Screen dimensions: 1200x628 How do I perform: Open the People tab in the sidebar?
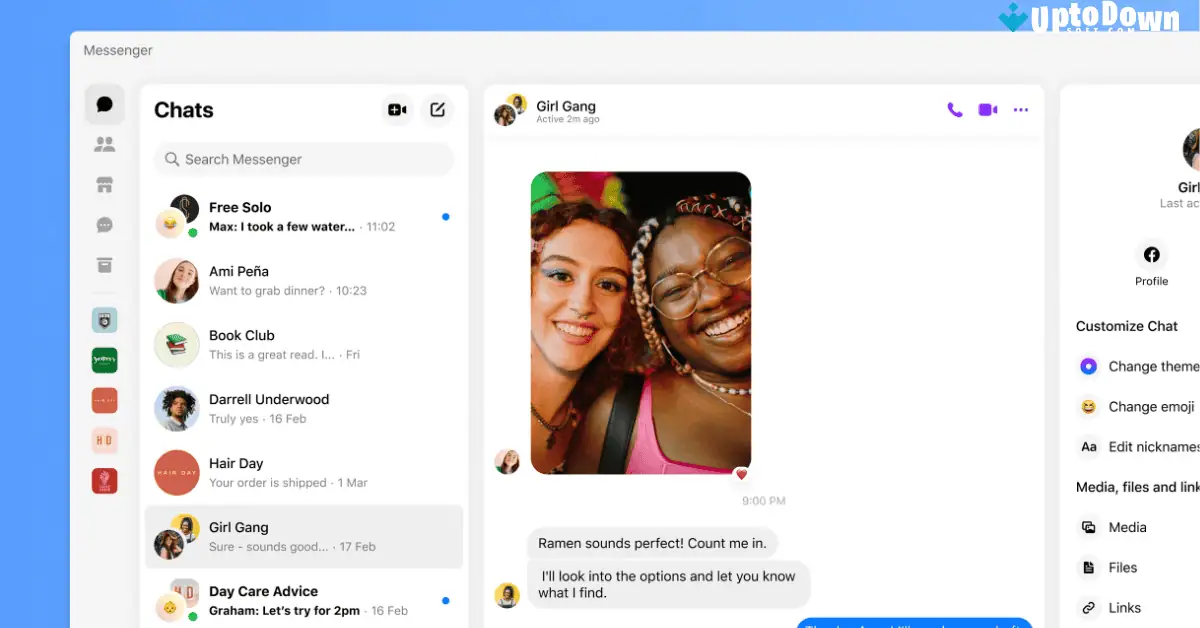(104, 143)
